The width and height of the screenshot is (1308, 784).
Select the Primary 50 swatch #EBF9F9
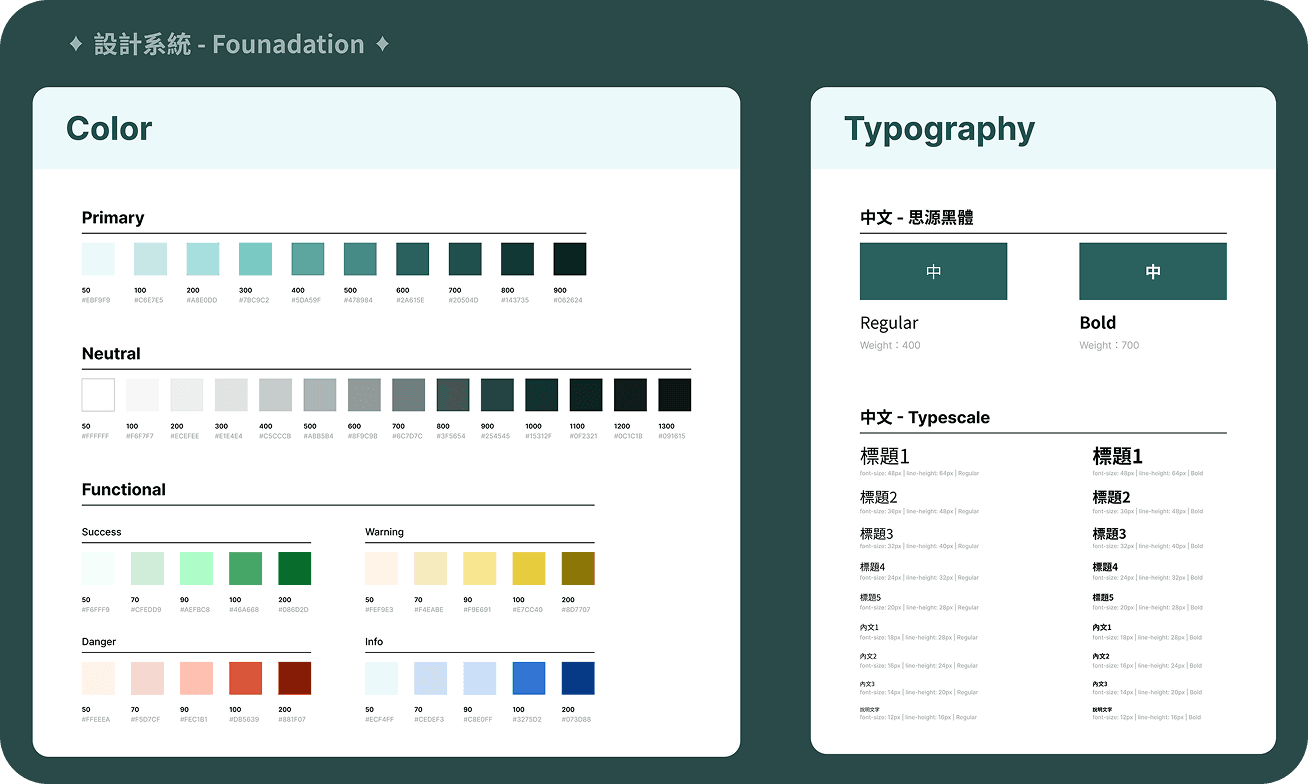point(98,259)
